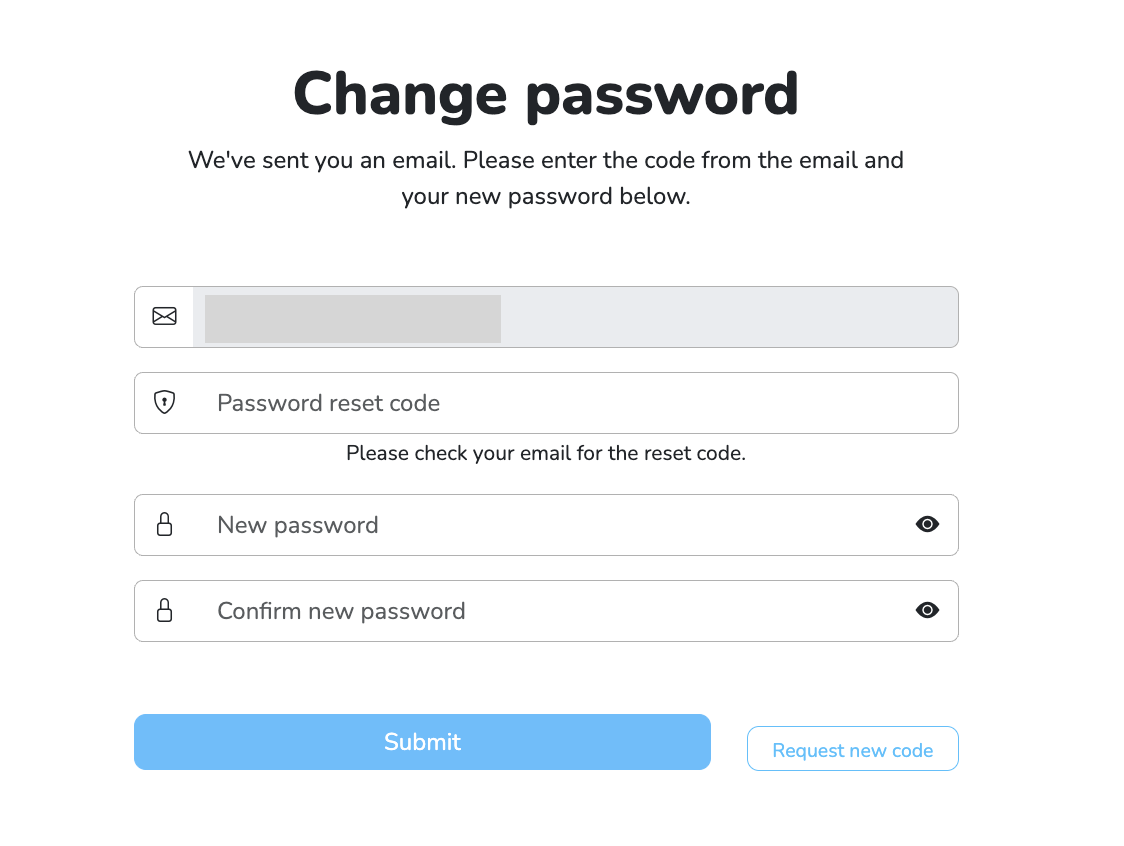The image size is (1124, 846).
Task: Click the word "password" in the heading
Action: (662, 94)
